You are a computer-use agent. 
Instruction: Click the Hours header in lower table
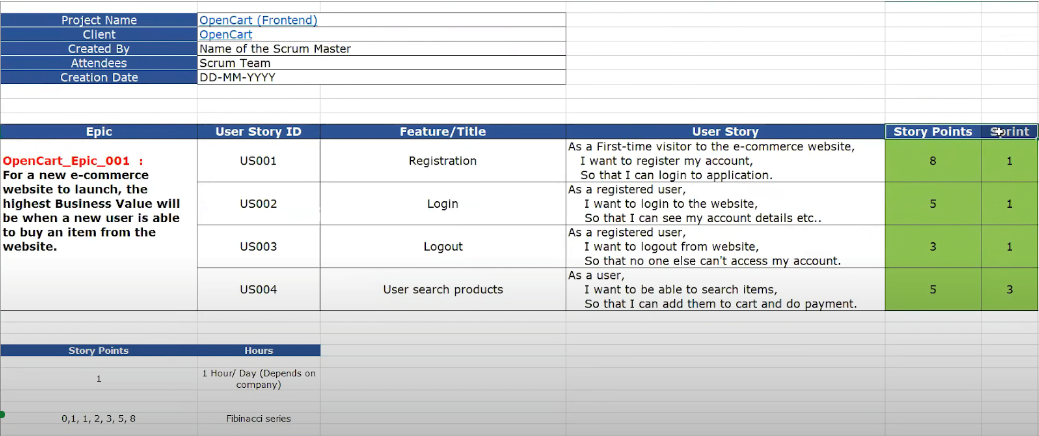coord(258,351)
